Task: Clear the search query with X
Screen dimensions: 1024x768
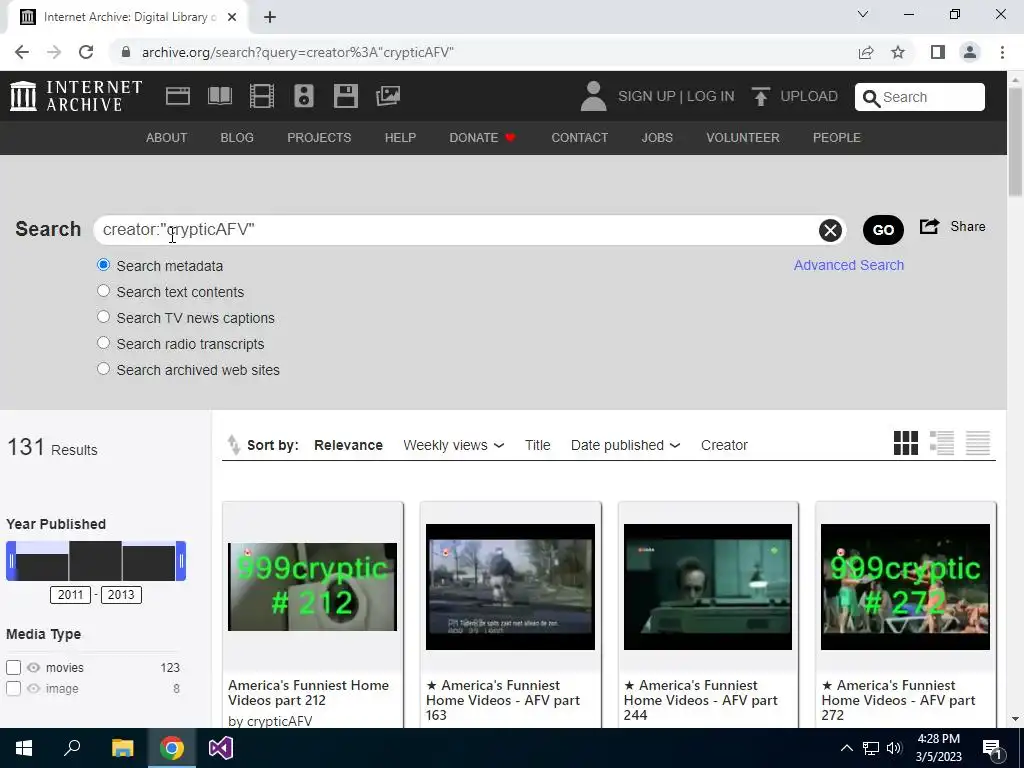Action: point(830,230)
